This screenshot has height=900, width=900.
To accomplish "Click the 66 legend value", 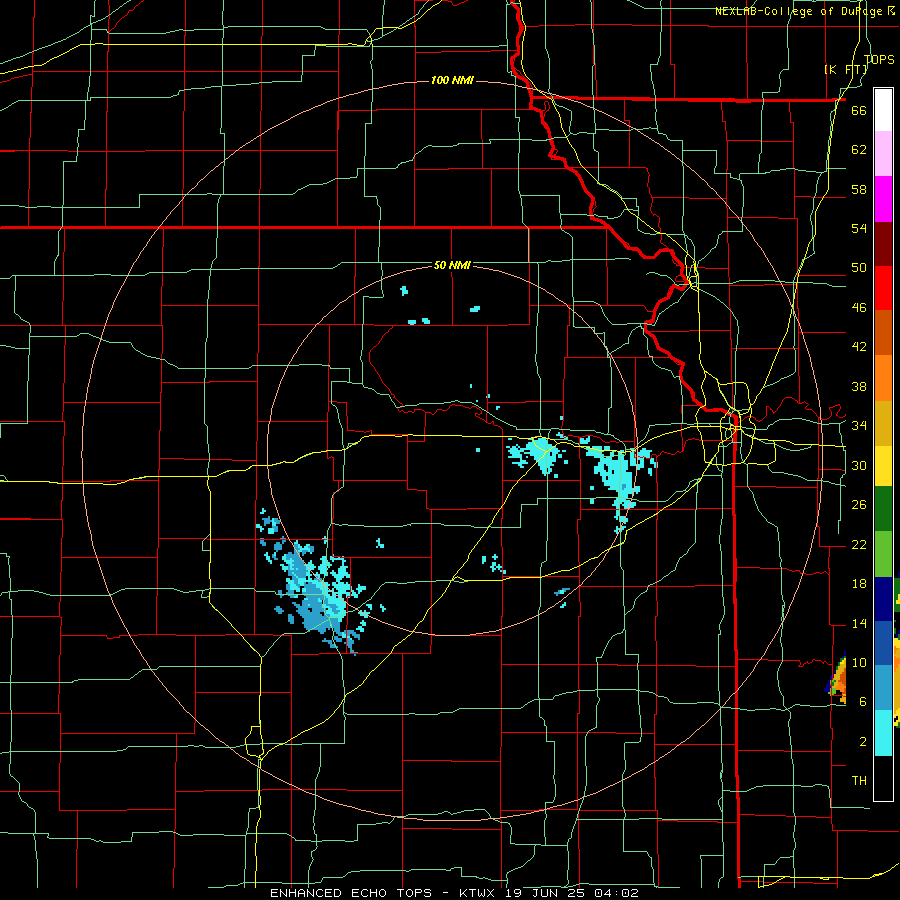I will point(859,110).
